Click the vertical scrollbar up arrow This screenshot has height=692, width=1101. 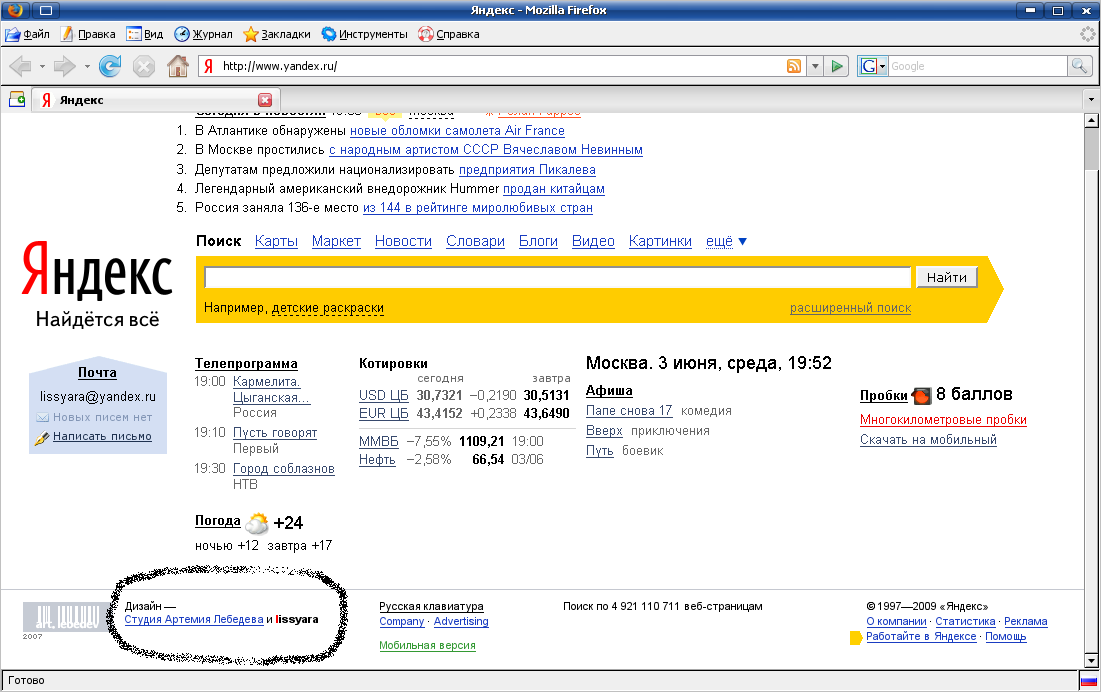[1091, 121]
